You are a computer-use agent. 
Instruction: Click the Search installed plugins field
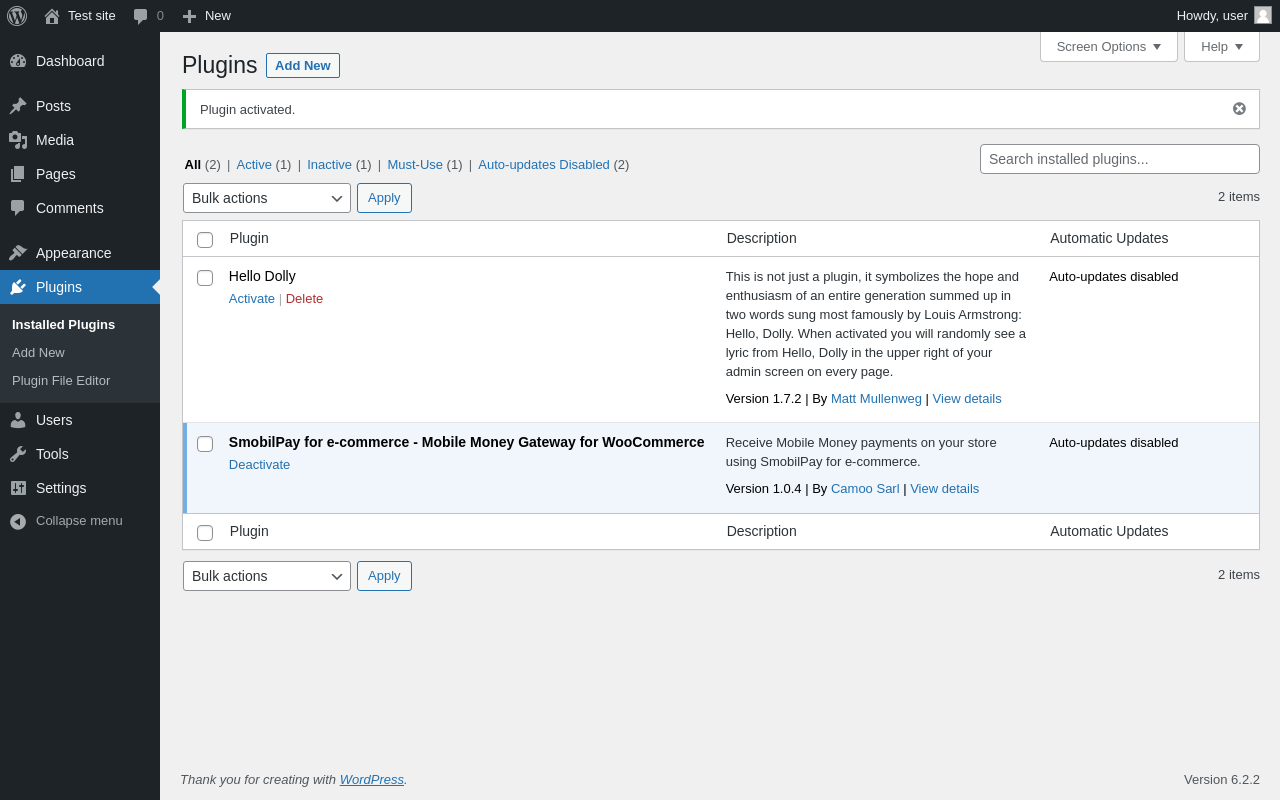point(1119,159)
